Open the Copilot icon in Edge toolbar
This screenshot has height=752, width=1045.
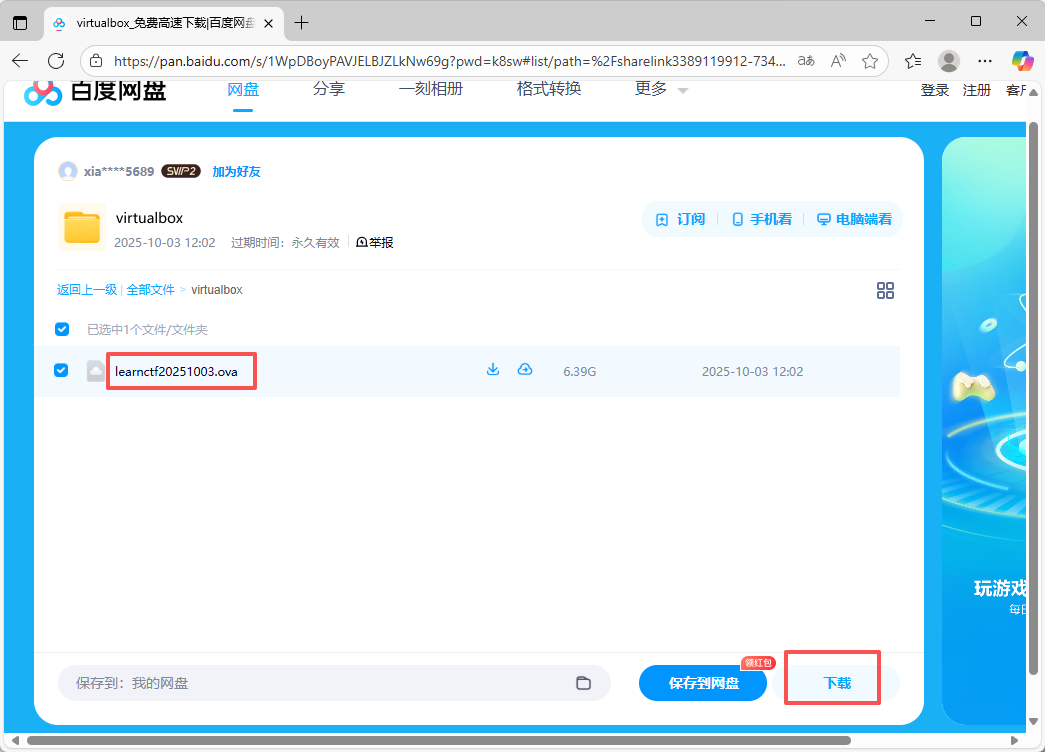pyautogui.click(x=1021, y=61)
